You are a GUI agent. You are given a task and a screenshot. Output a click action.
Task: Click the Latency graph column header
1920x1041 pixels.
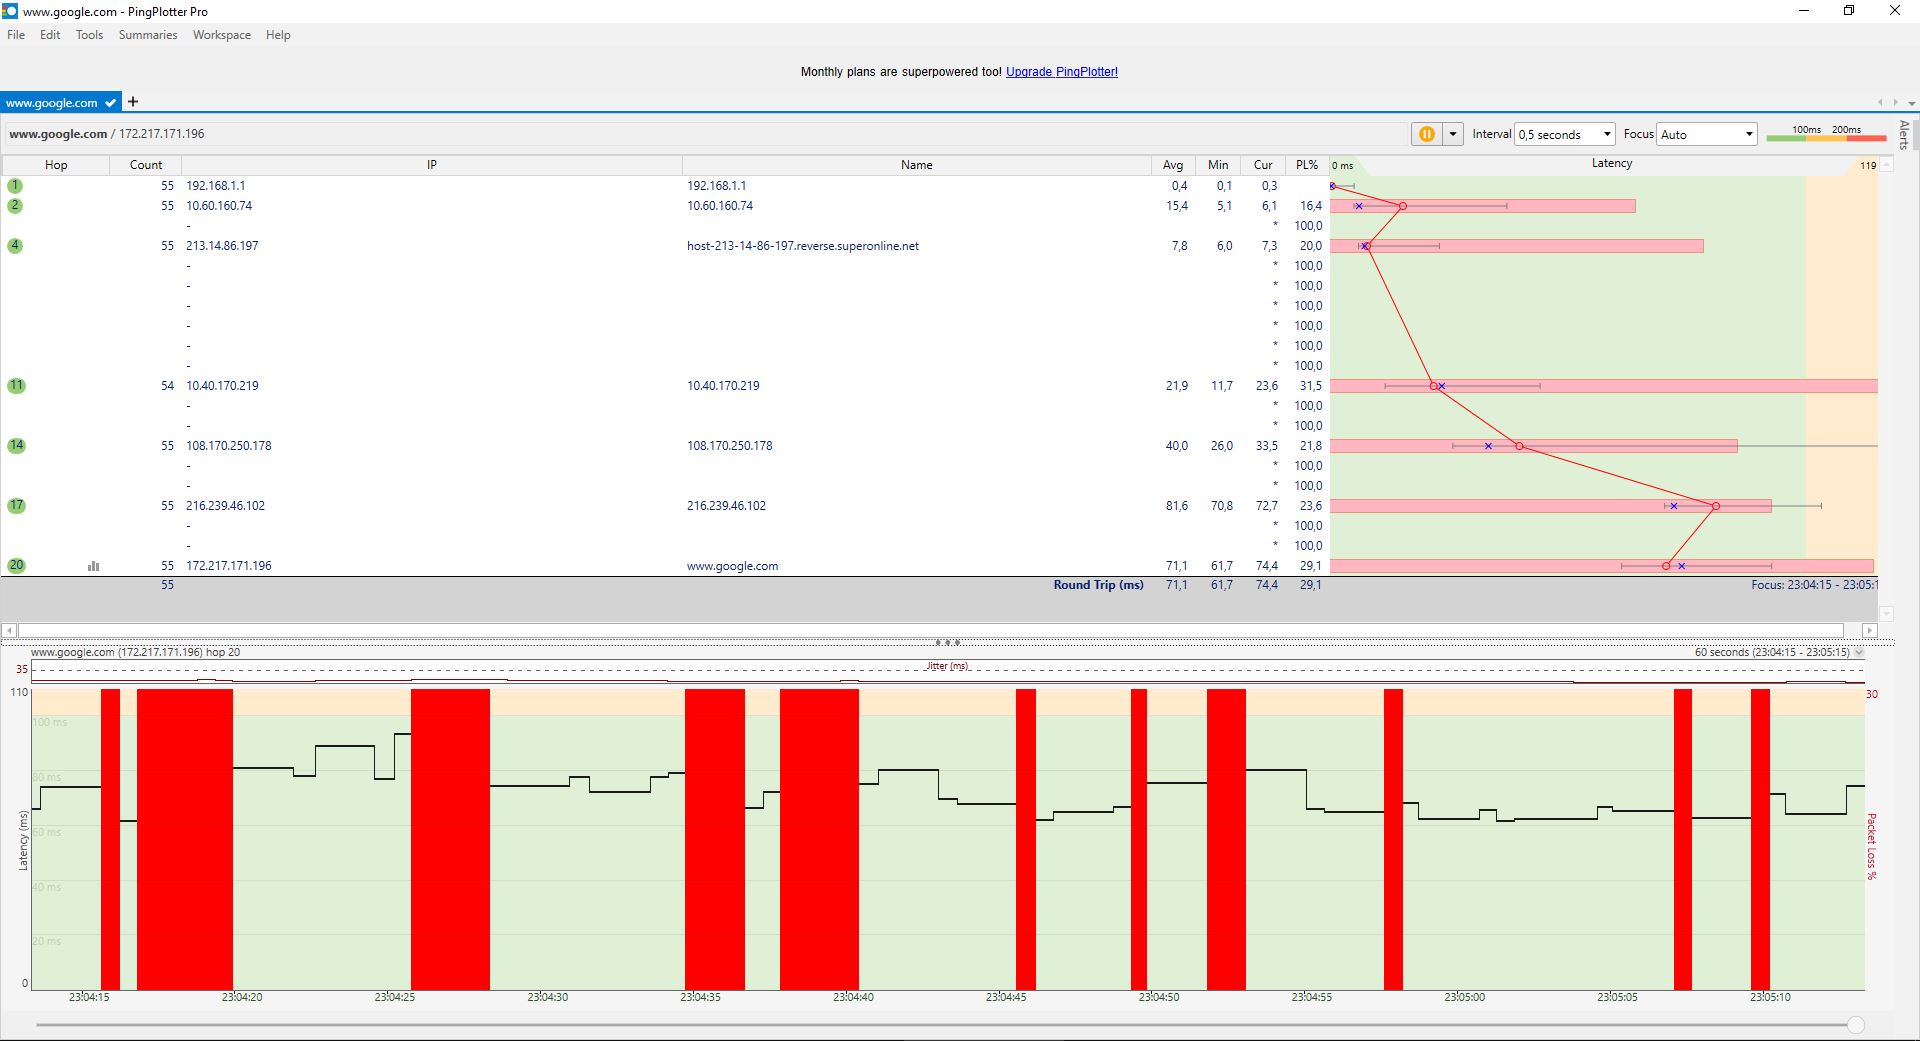(1611, 164)
